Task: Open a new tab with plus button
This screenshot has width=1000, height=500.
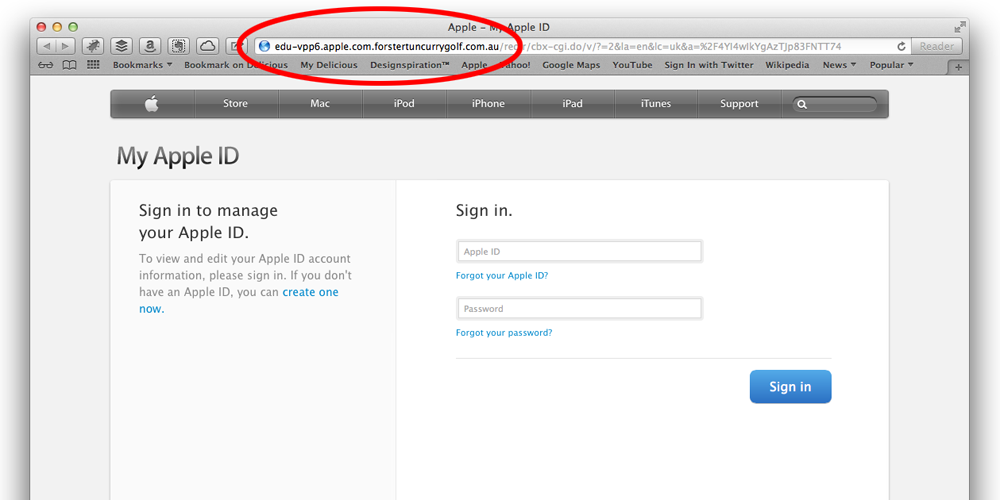Action: click(x=958, y=66)
